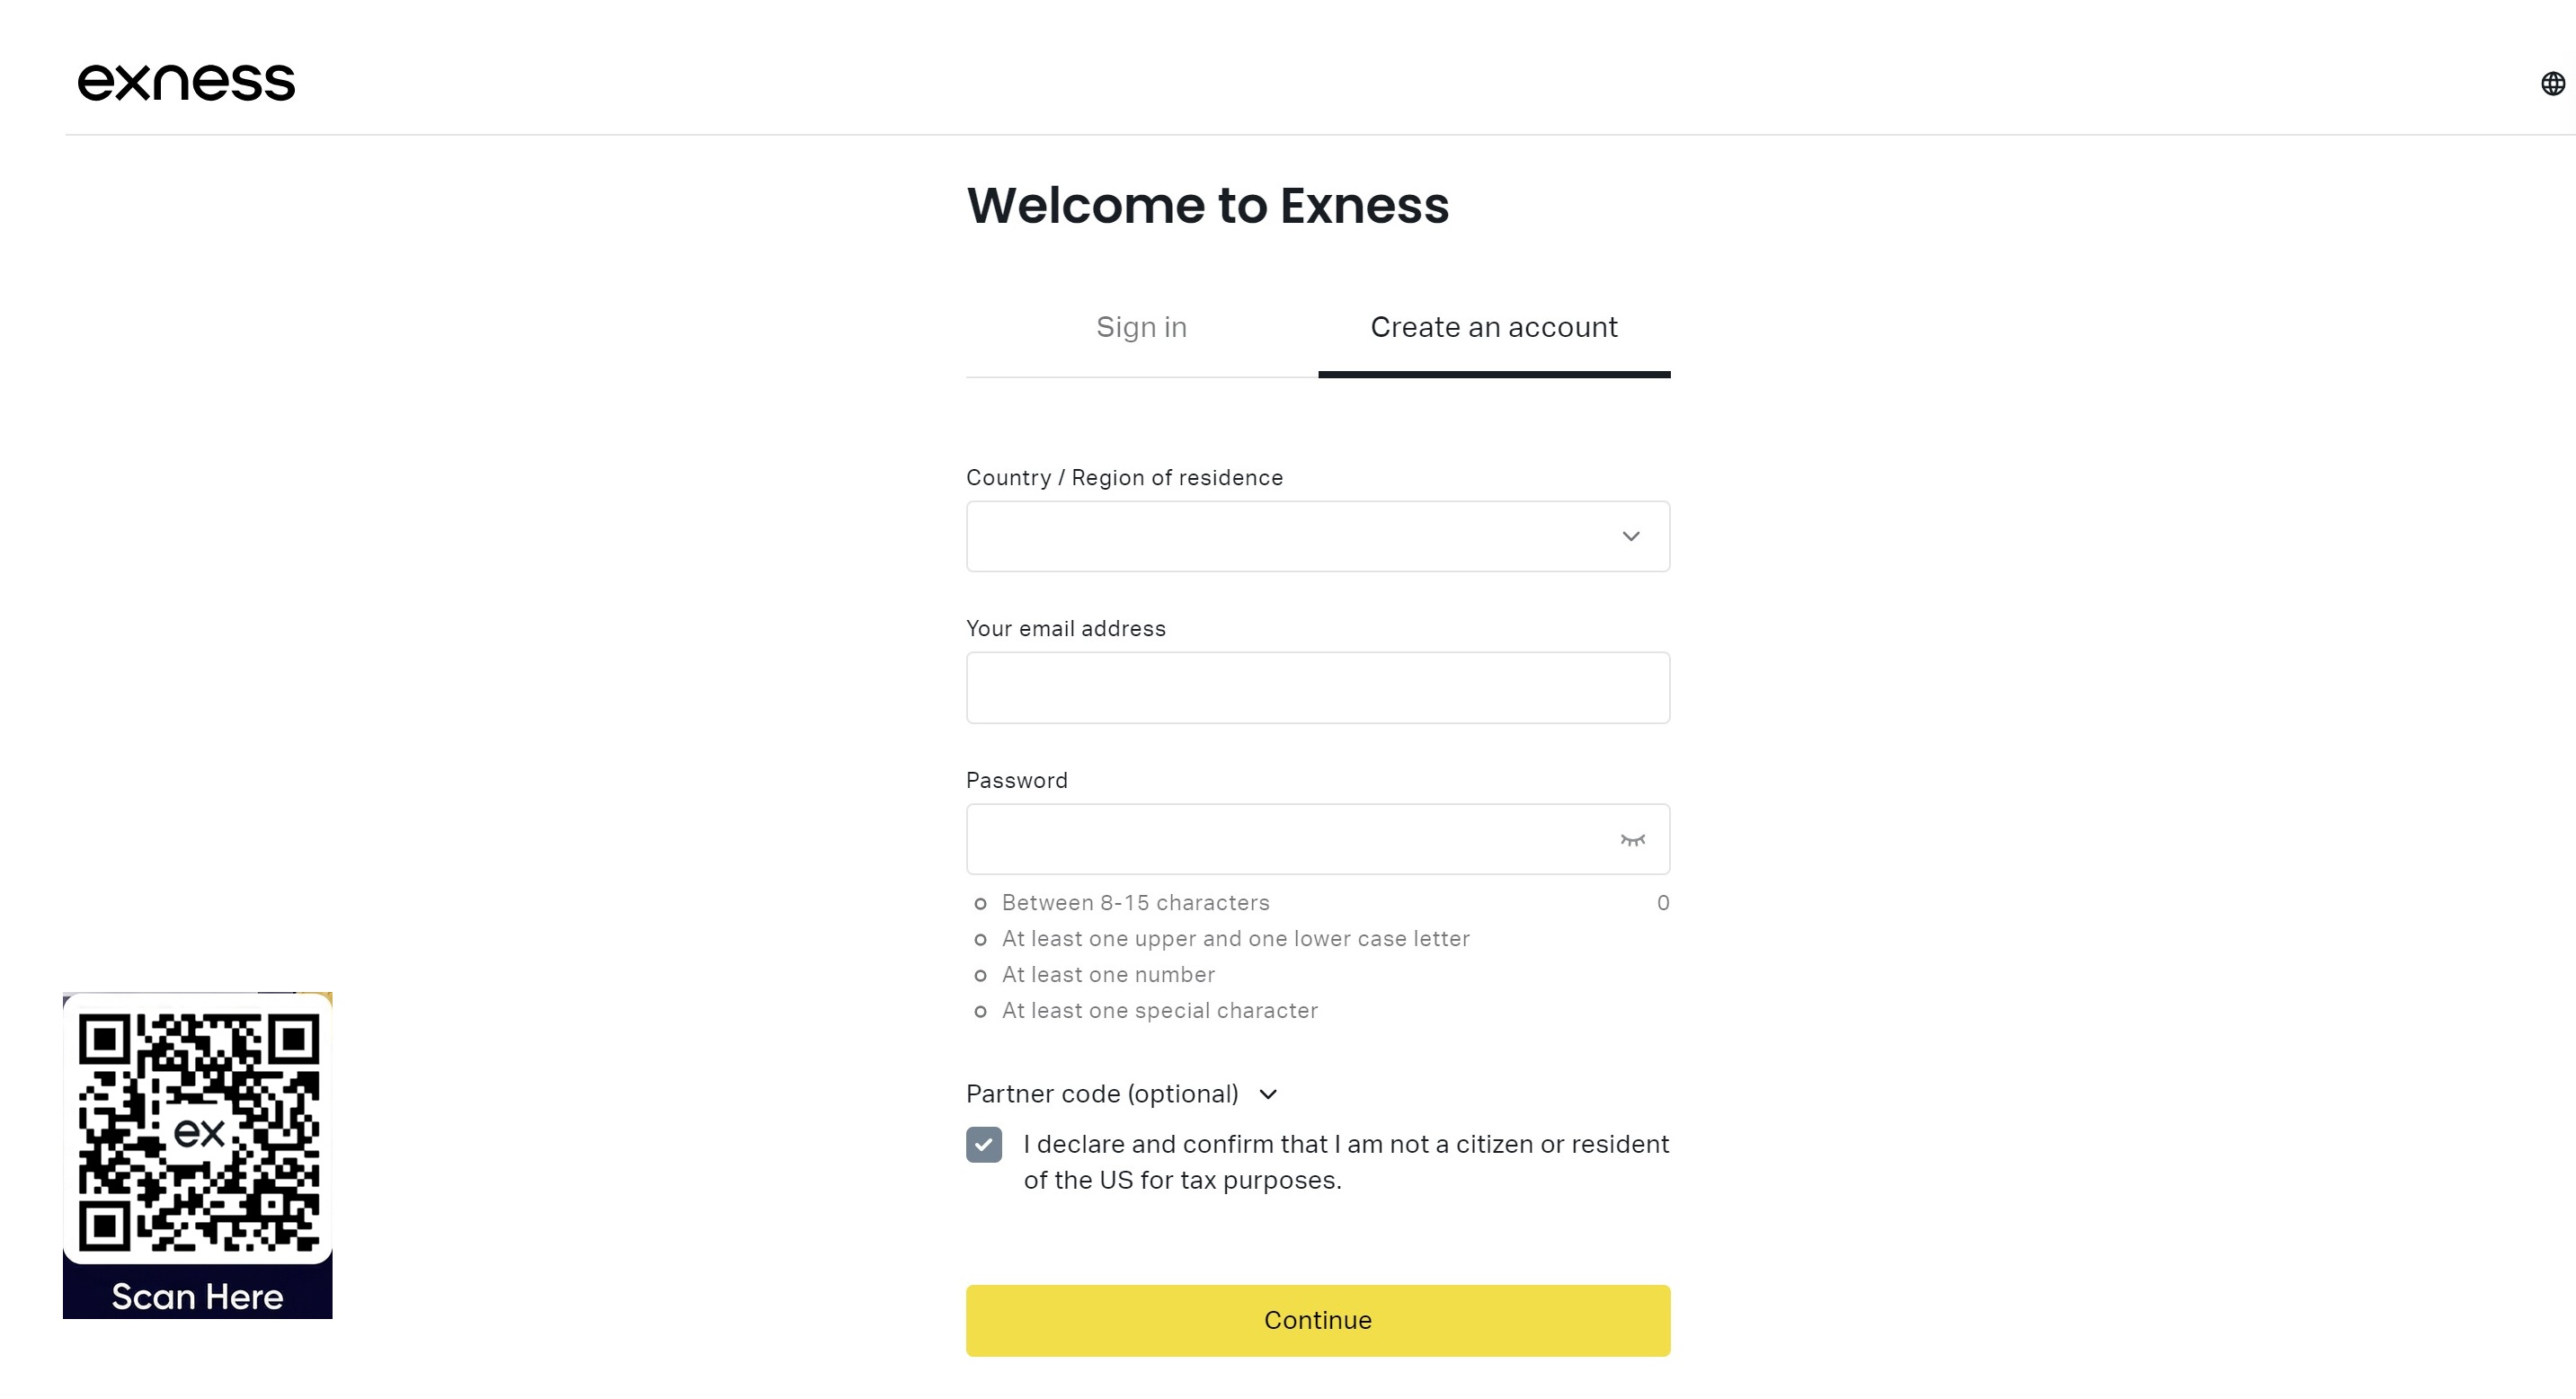This screenshot has width=2576, height=1399.
Task: Expand the Partner code (optional) section
Action: (x=1102, y=1094)
